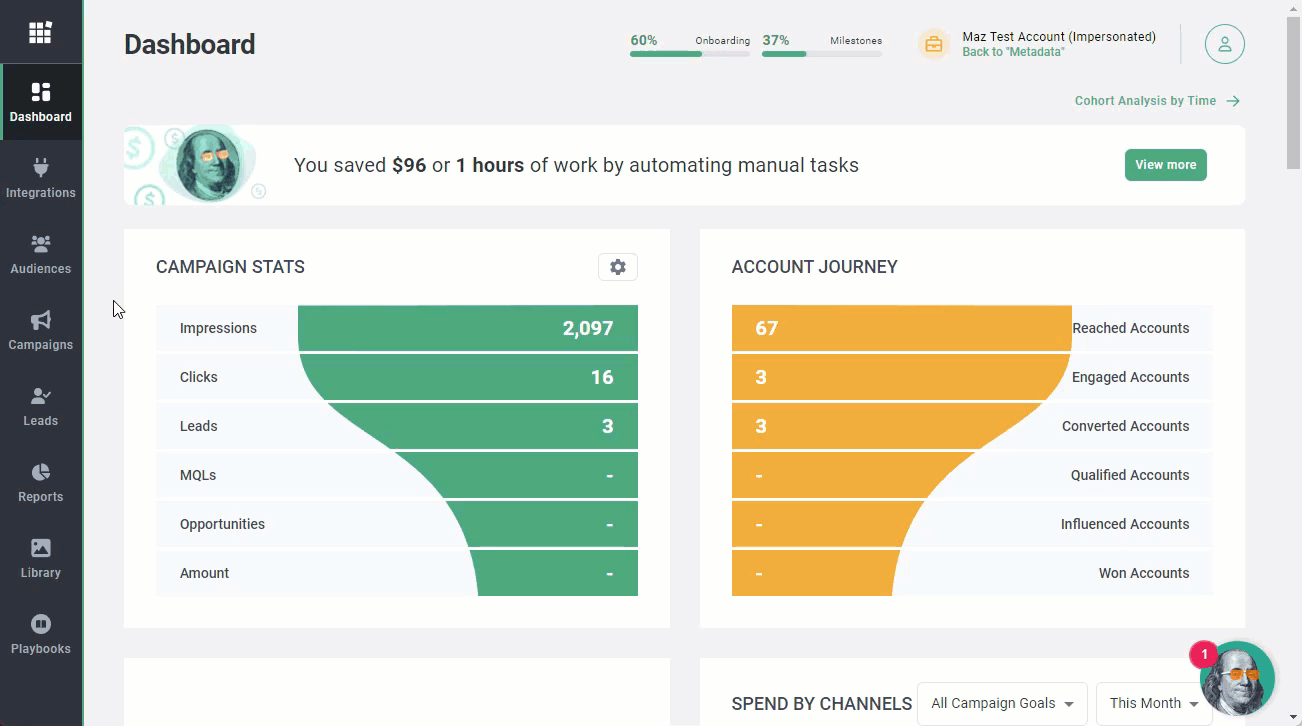
Task: Click the Onboarding progress bar
Action: [689, 53]
